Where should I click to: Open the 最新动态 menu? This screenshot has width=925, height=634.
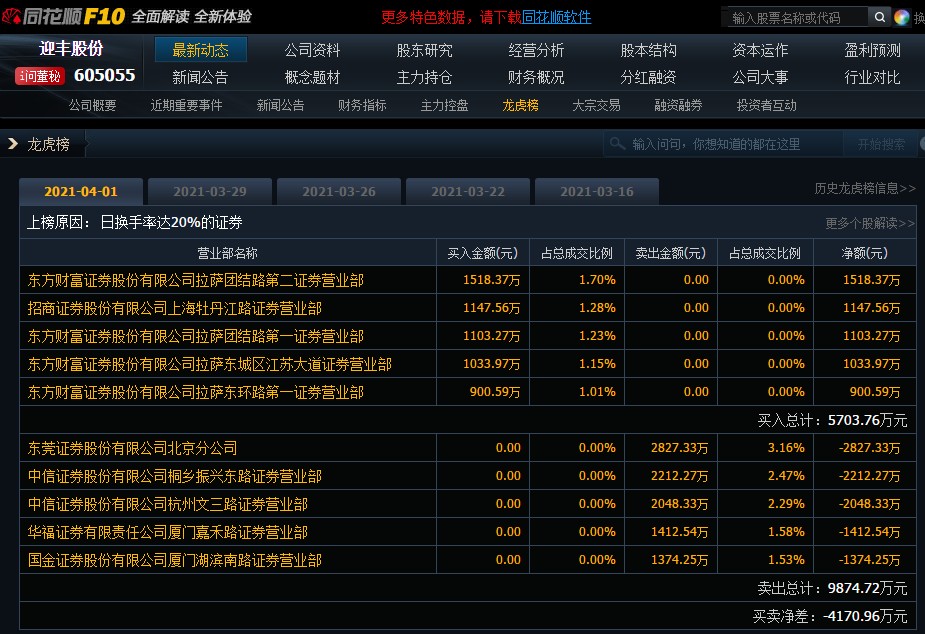[x=201, y=50]
